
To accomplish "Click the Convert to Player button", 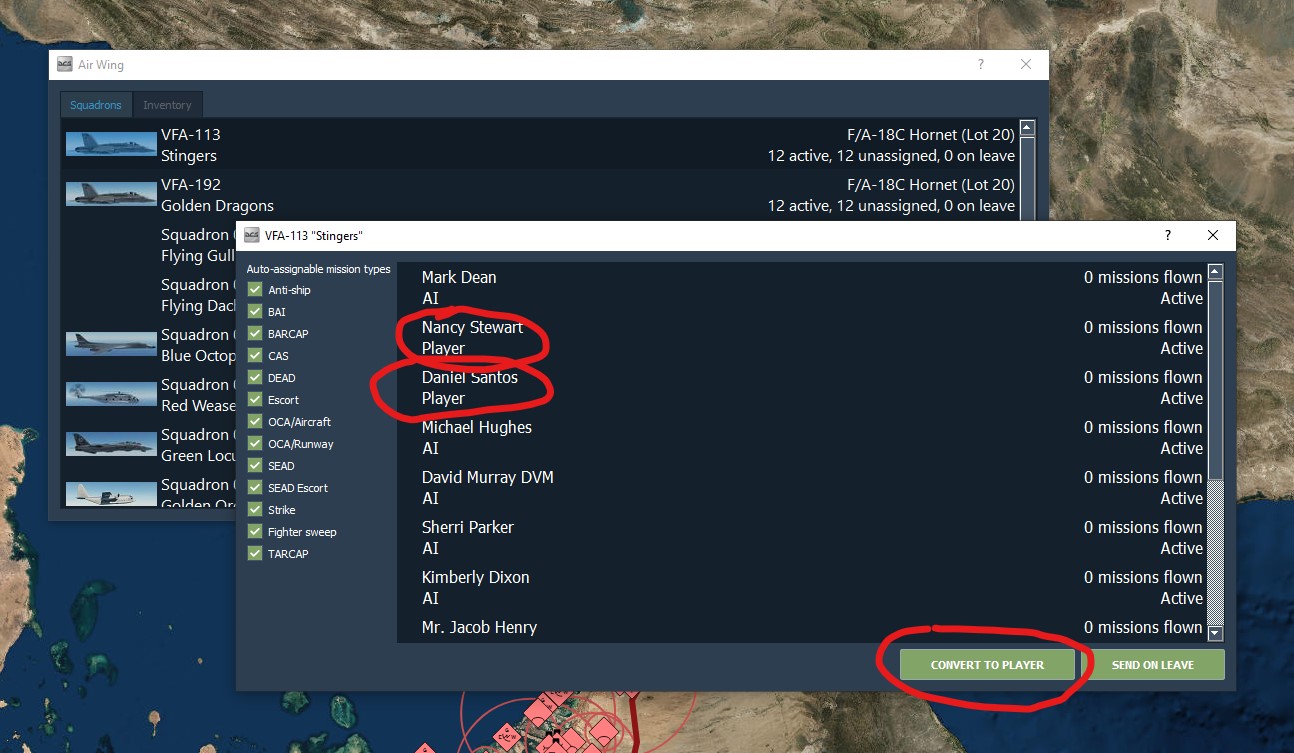I will coord(987,665).
